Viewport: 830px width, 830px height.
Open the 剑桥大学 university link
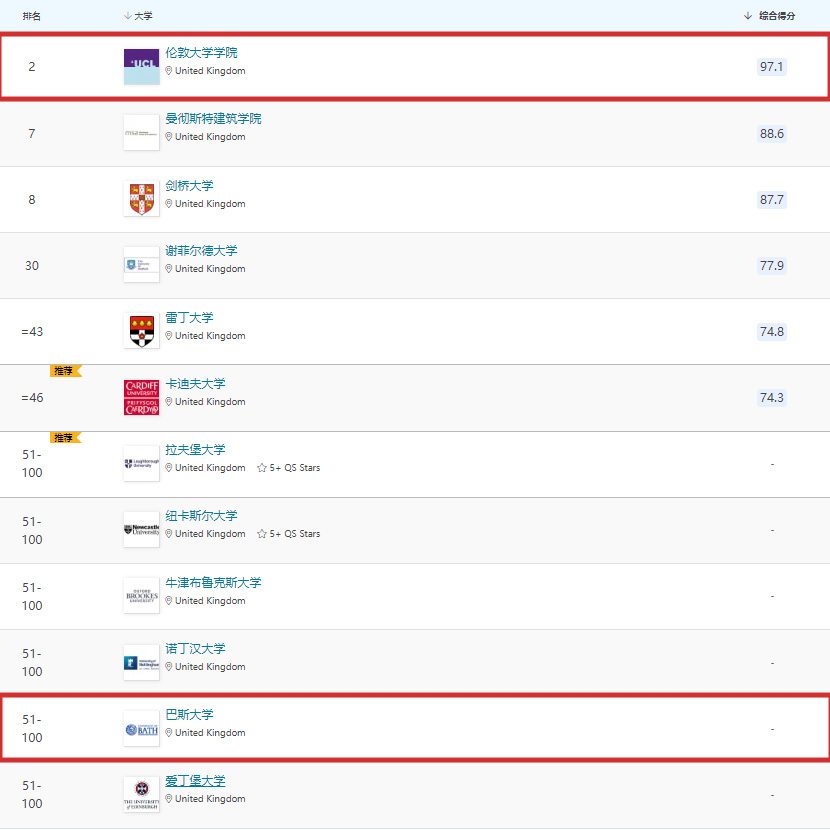click(x=189, y=186)
